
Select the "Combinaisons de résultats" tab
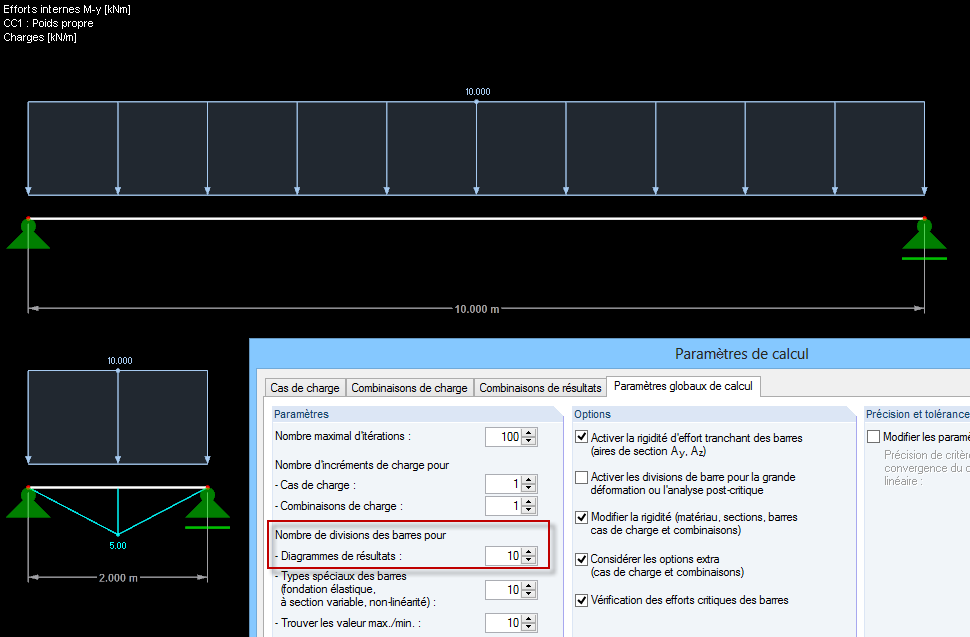coord(542,386)
